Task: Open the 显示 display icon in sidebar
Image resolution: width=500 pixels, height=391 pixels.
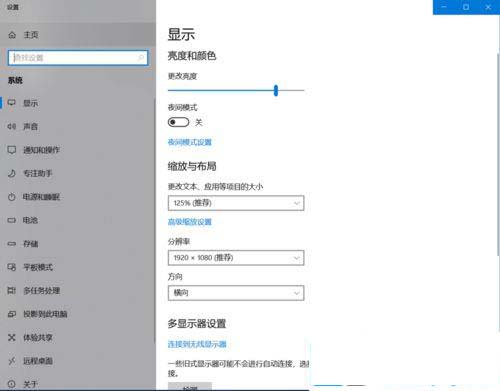Action: 12,103
